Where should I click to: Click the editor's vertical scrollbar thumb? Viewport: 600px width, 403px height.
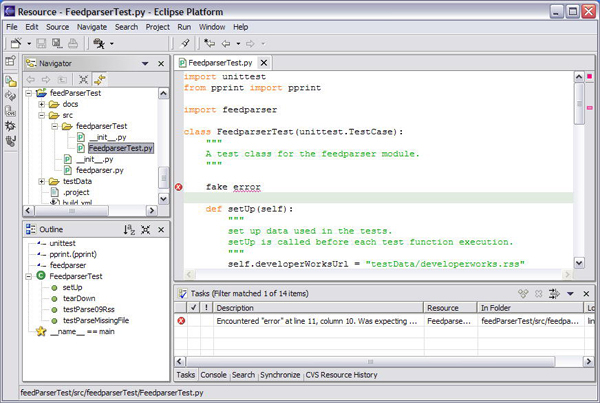(579, 103)
